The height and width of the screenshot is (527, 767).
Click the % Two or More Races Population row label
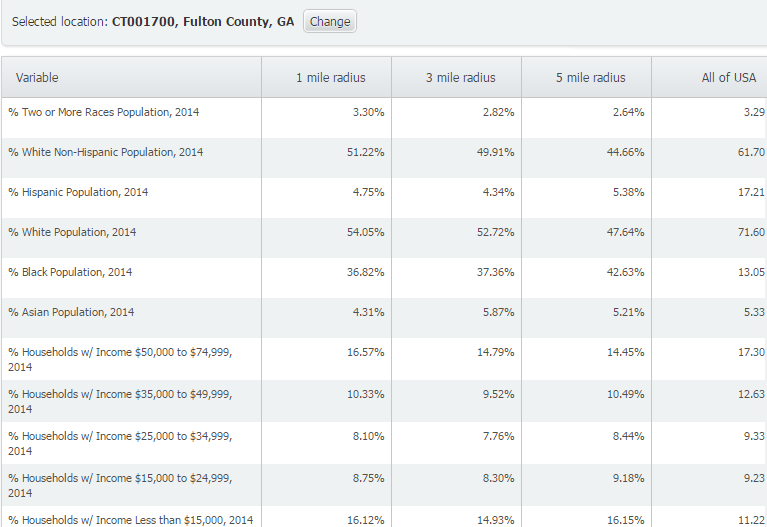[103, 112]
